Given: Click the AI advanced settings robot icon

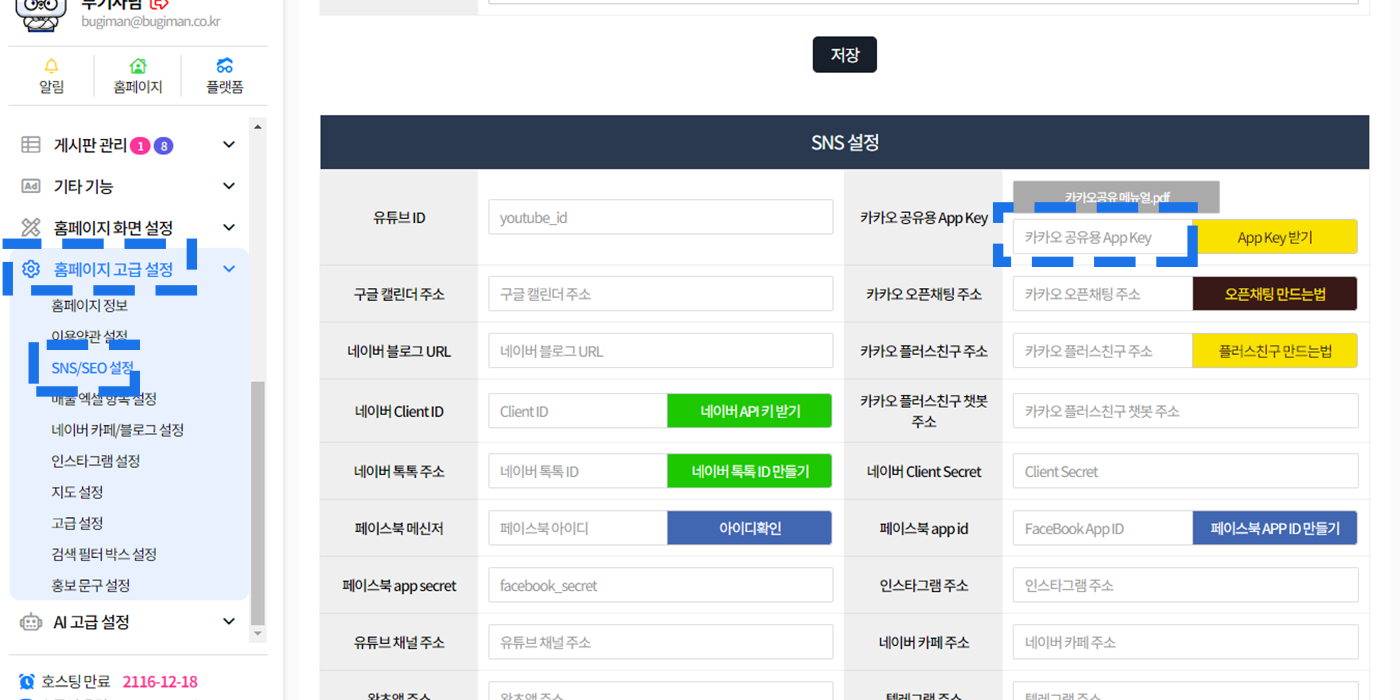Looking at the screenshot, I should (x=31, y=622).
